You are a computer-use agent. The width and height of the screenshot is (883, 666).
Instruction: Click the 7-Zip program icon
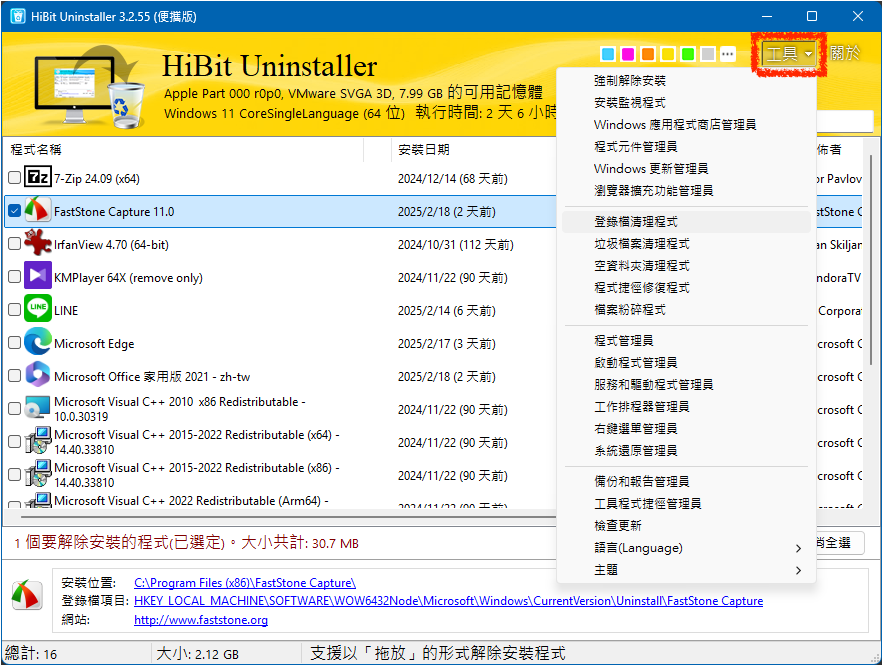(38, 178)
